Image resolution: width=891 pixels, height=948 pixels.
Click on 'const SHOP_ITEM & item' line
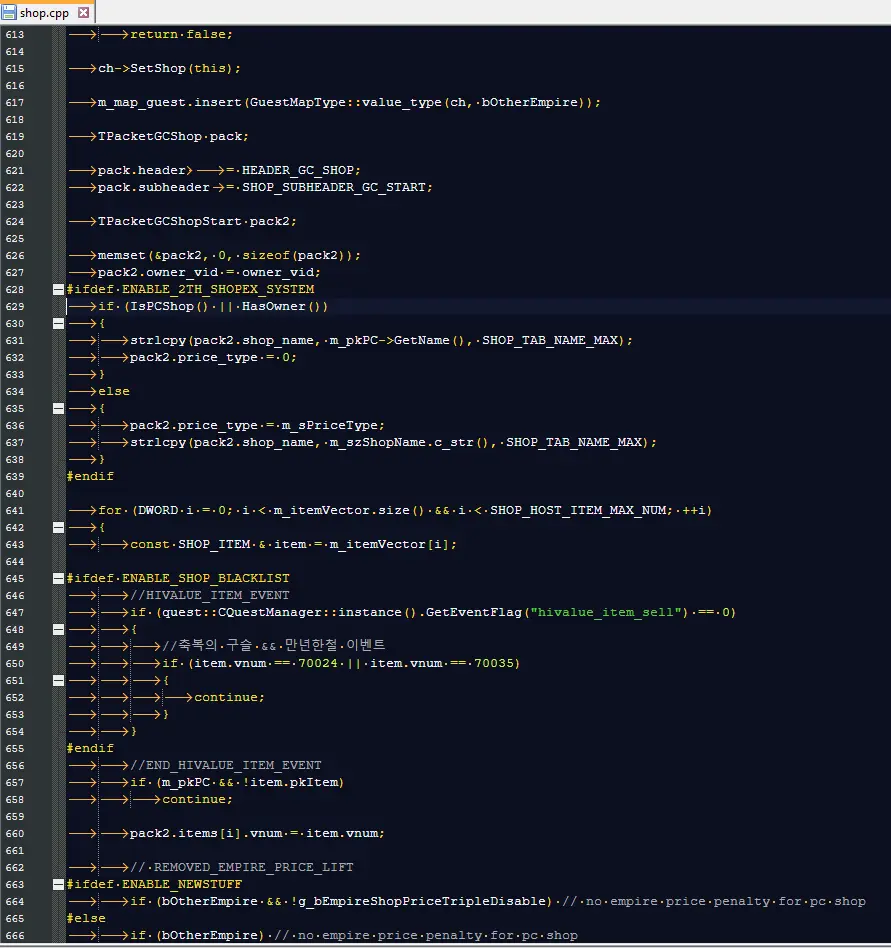(294, 545)
